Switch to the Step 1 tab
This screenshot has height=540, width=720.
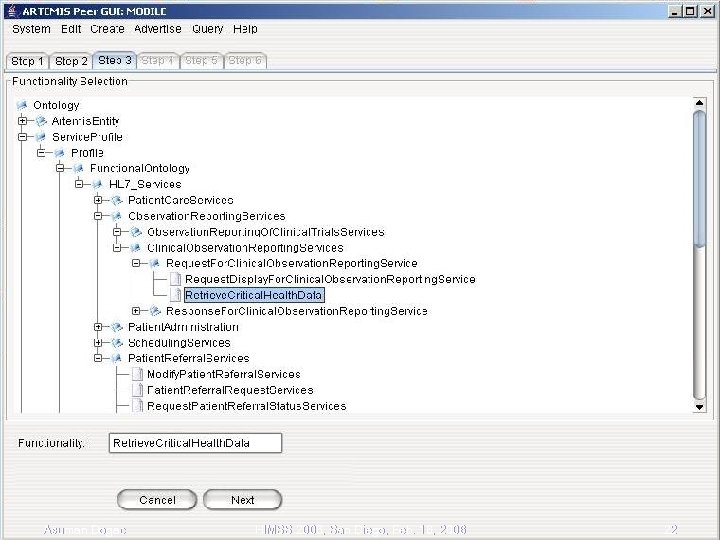click(x=27, y=61)
